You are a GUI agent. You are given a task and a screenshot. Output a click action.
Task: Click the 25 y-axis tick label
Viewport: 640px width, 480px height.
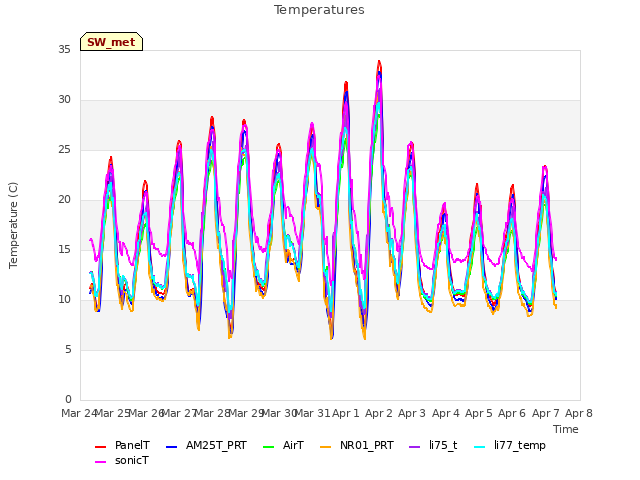[64, 150]
